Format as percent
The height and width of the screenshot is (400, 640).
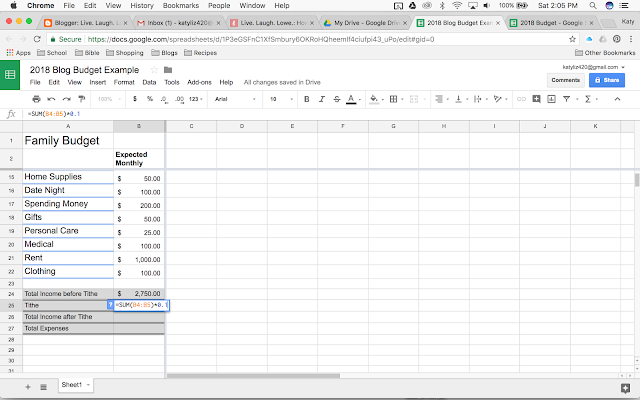(150, 99)
